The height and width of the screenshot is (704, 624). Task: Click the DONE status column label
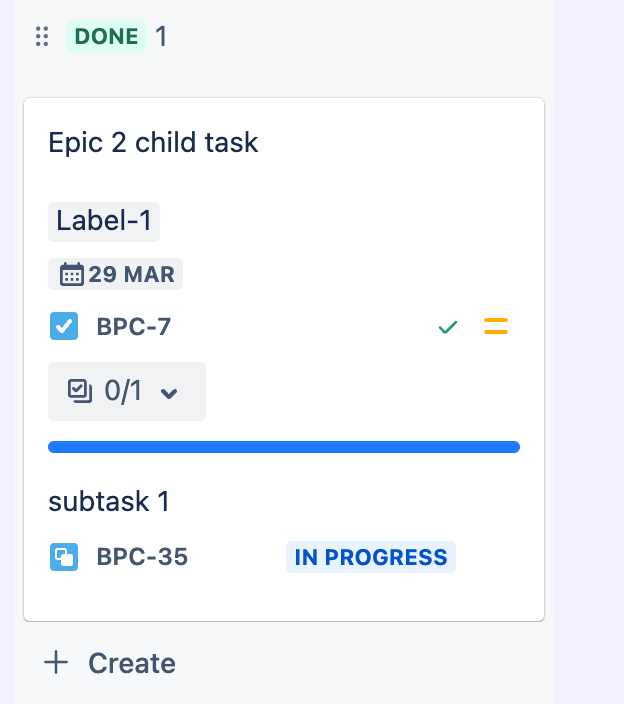point(106,36)
